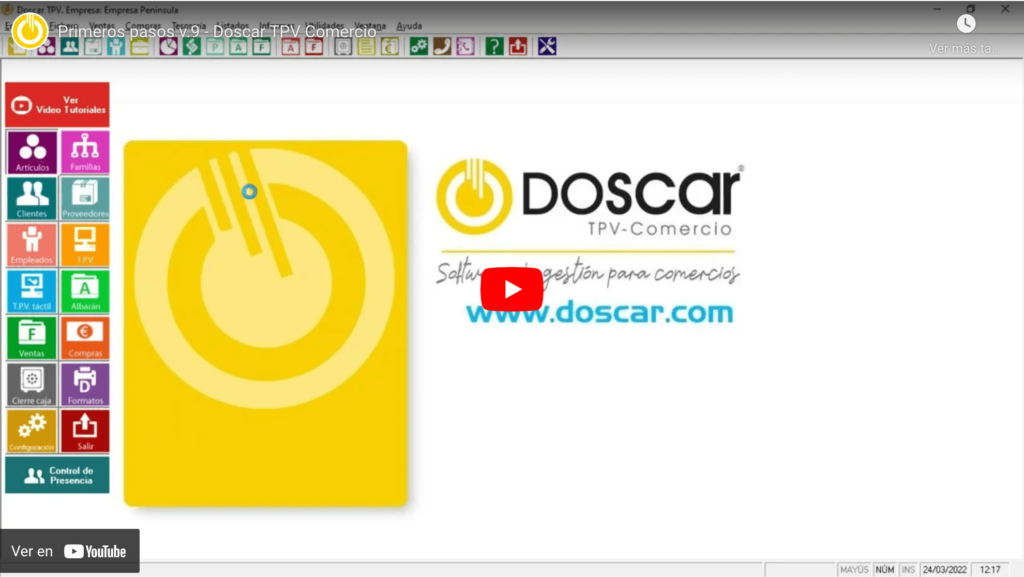The width and height of the screenshot is (1024, 577).
Task: Play the YouTube video
Action: click(x=511, y=288)
